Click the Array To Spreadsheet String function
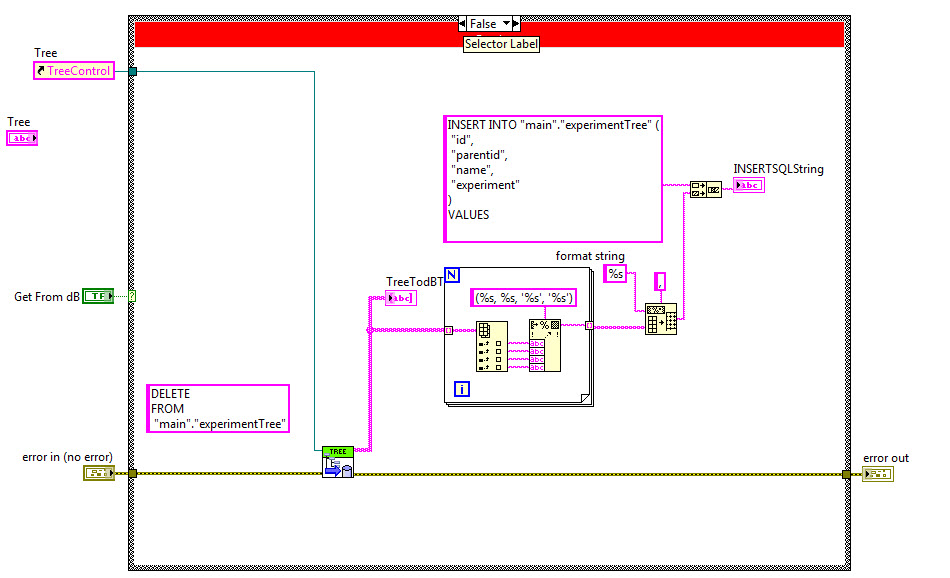 pos(660,318)
